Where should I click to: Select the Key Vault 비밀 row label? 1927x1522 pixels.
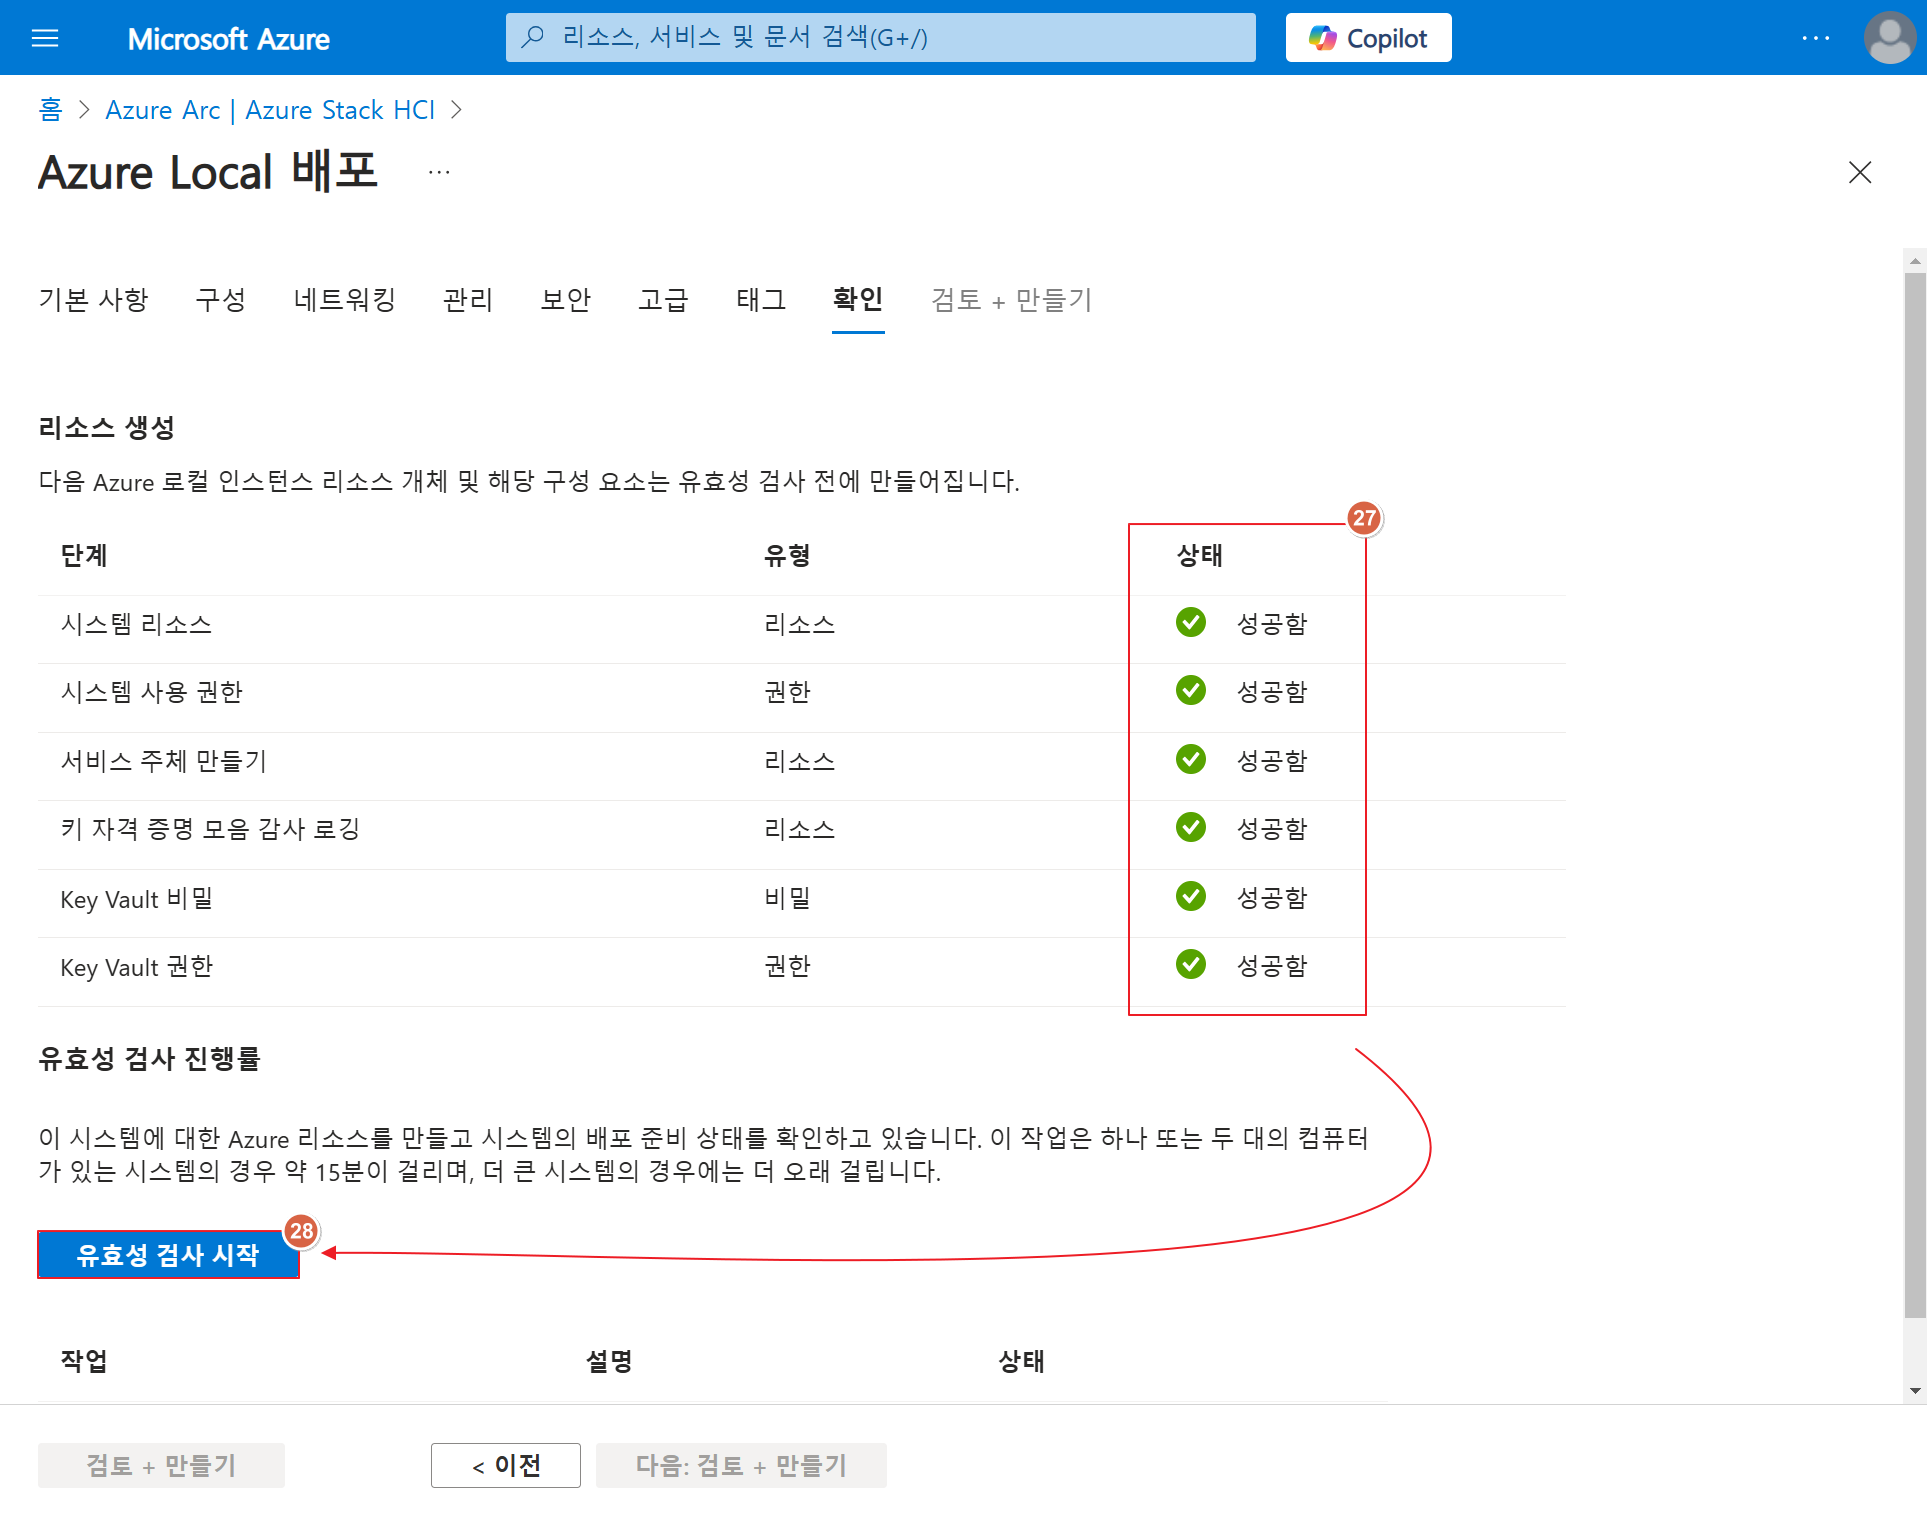tap(137, 898)
